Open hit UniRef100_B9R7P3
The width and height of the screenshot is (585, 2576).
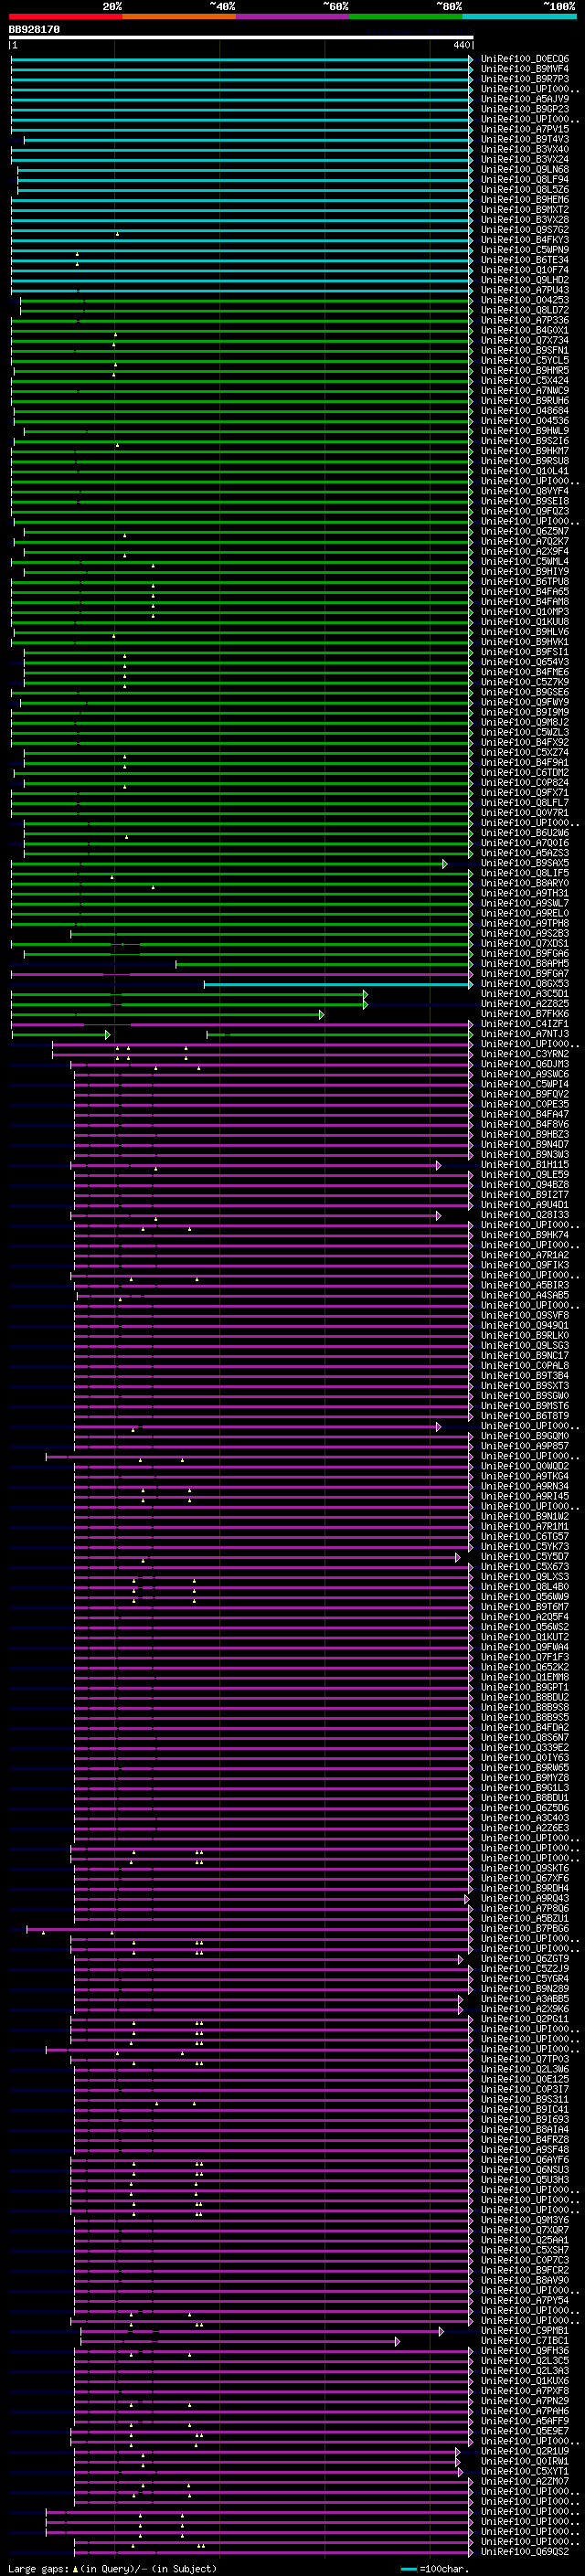tap(525, 79)
